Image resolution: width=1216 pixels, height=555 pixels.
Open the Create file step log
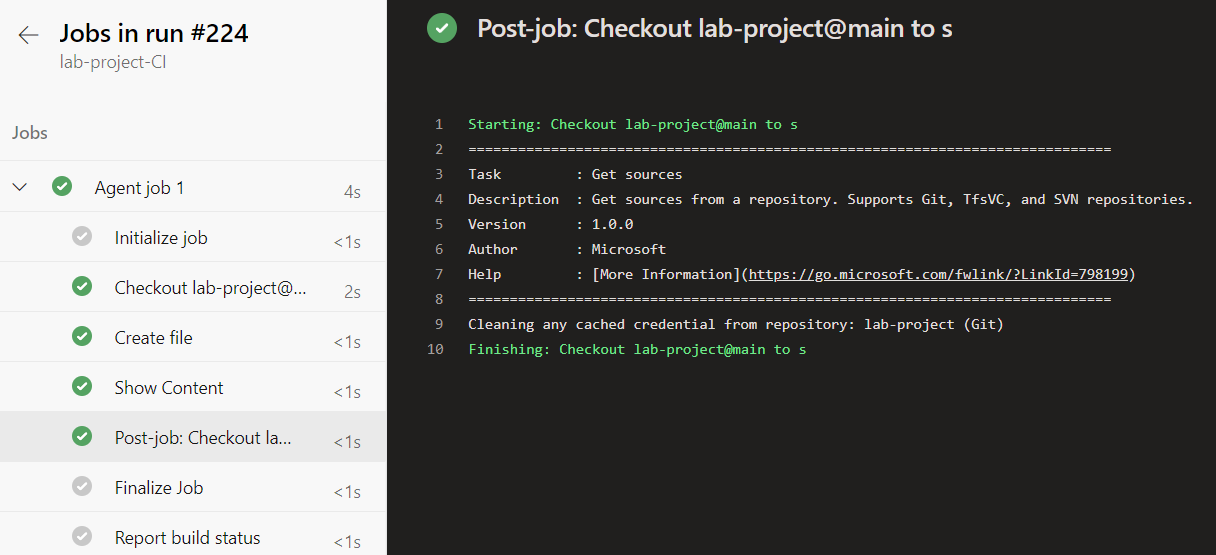point(193,337)
